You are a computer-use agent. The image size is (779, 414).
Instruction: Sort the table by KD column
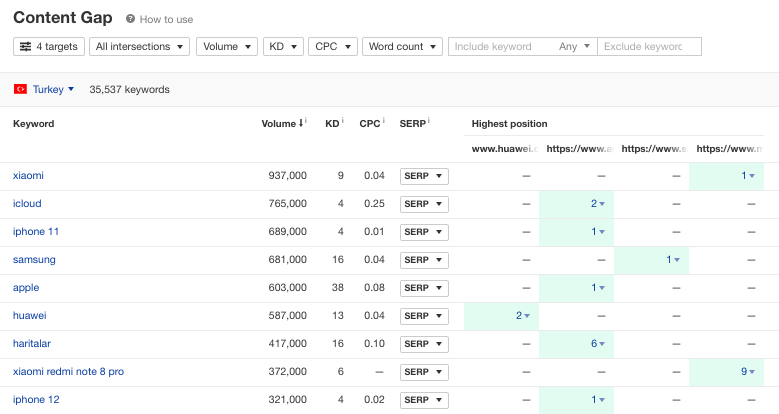click(332, 124)
